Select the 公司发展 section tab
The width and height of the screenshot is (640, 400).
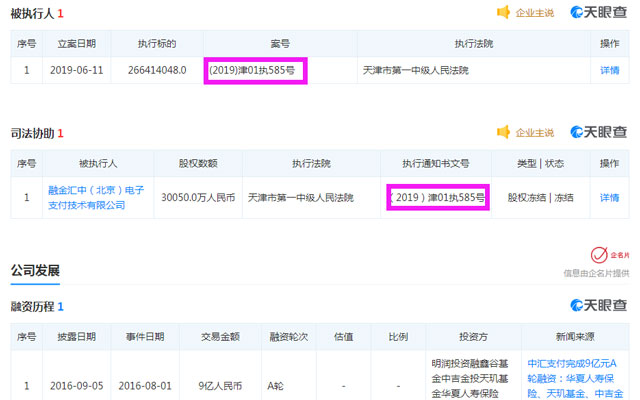pos(35,271)
